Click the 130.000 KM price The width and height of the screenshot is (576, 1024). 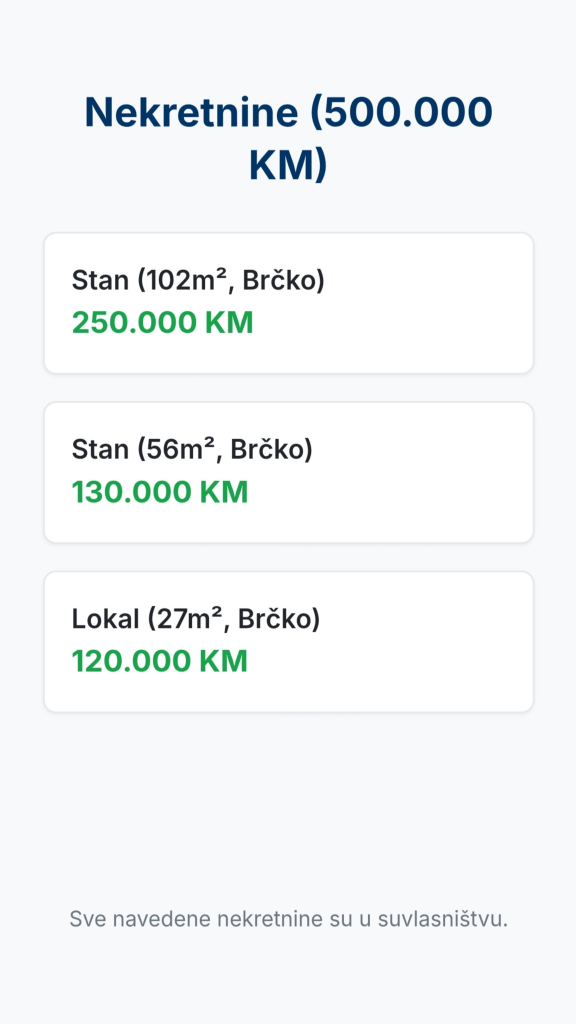[x=160, y=492]
